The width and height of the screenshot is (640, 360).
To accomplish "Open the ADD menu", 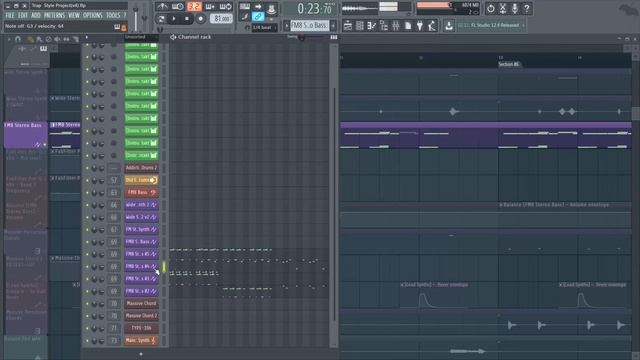I will (36, 15).
